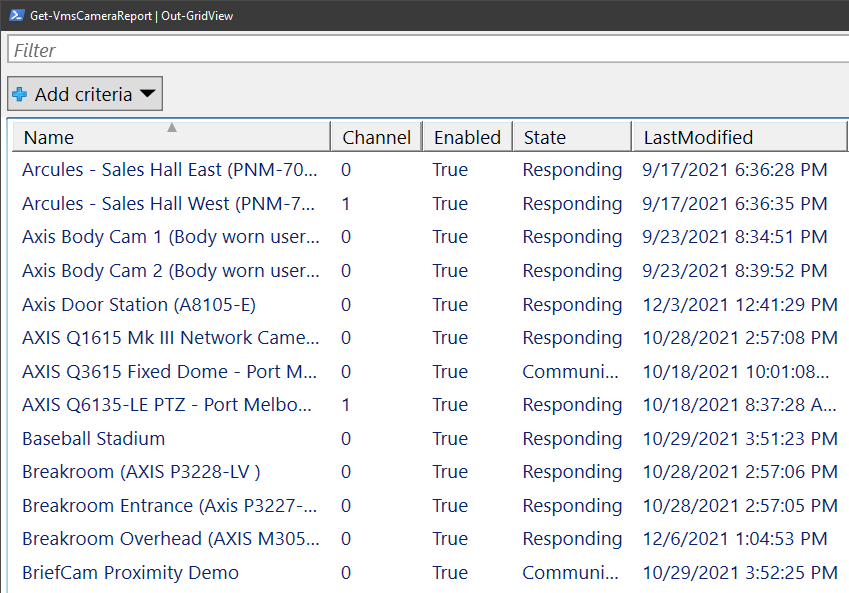
Task: Click the 10/29/2021 3:51:23 PM timestamp
Action: 740,439
